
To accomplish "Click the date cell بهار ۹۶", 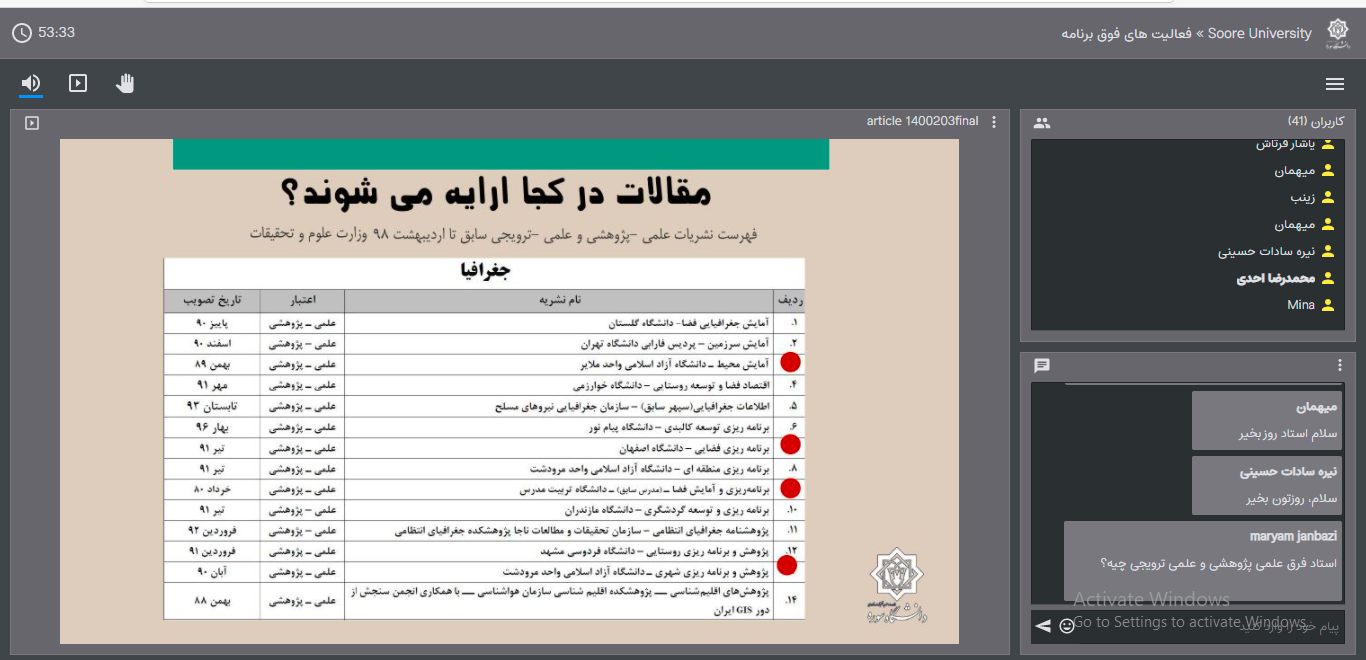I will (213, 427).
